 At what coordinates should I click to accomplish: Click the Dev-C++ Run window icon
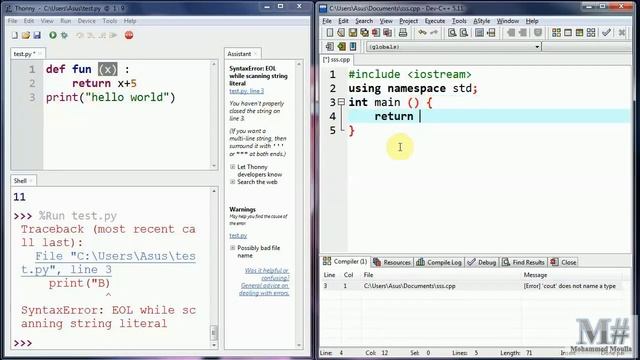click(568, 33)
